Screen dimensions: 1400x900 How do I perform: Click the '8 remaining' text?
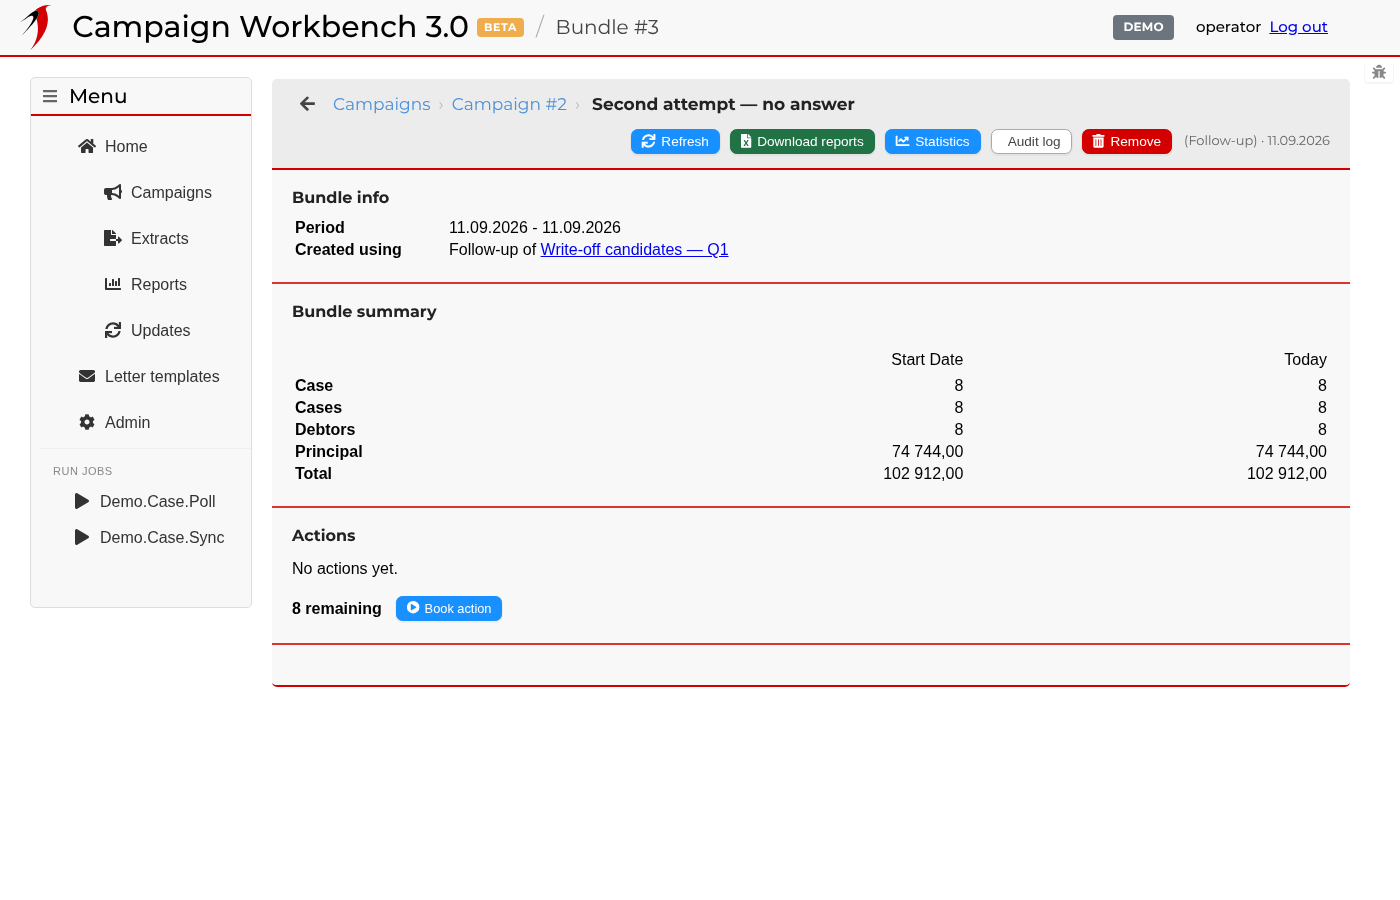337,608
